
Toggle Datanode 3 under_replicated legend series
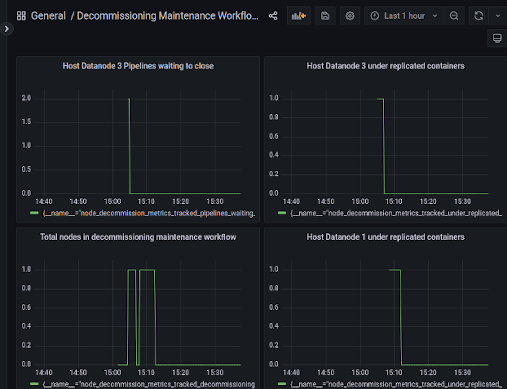coord(396,213)
